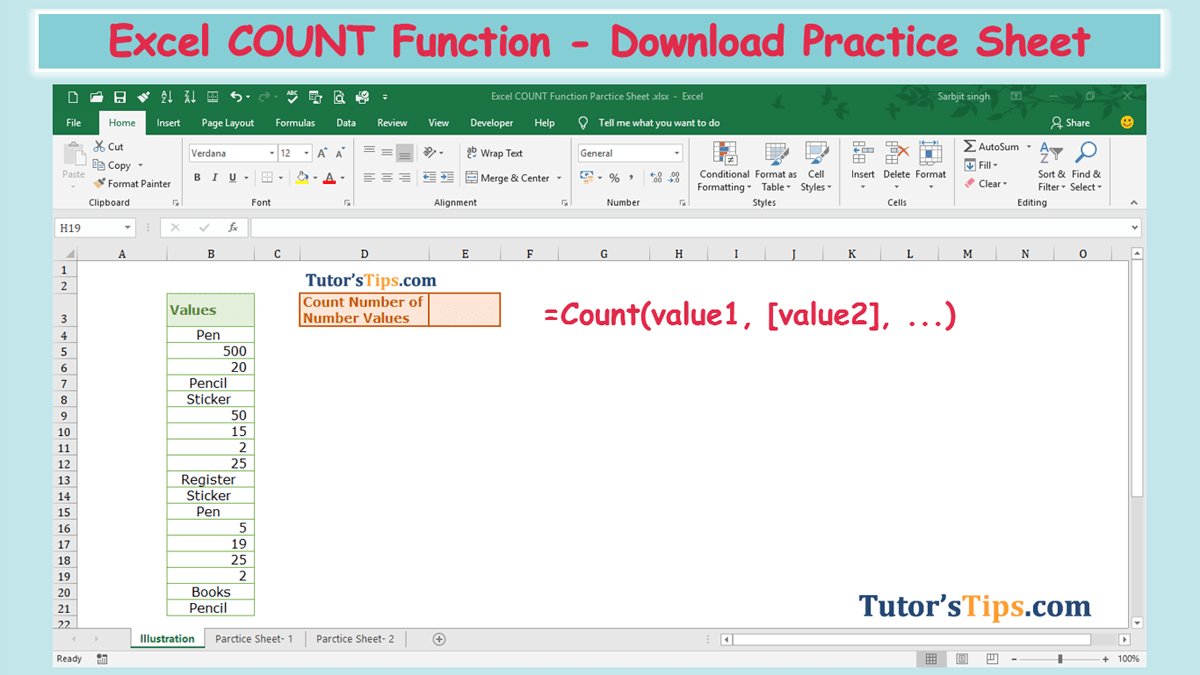
Task: Click the New workbook icon in Quick Access Toolbar
Action: coord(73,97)
